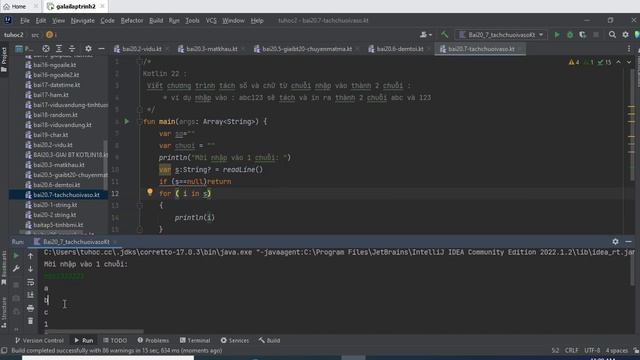
Task: Open the user account dropdown icon
Action: (425, 35)
